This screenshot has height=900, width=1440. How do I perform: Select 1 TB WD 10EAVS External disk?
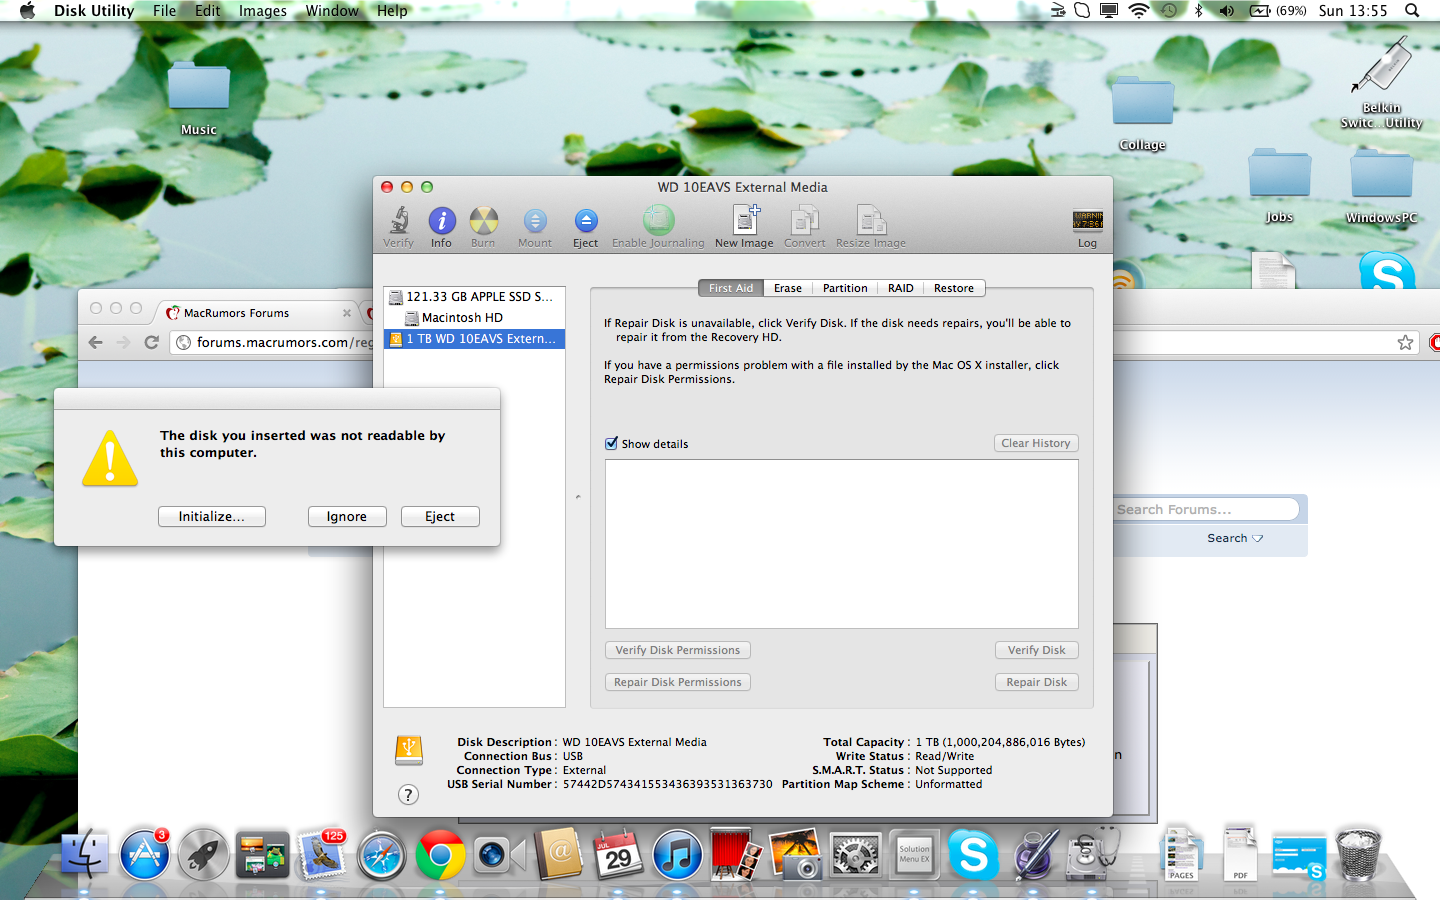pyautogui.click(x=475, y=339)
